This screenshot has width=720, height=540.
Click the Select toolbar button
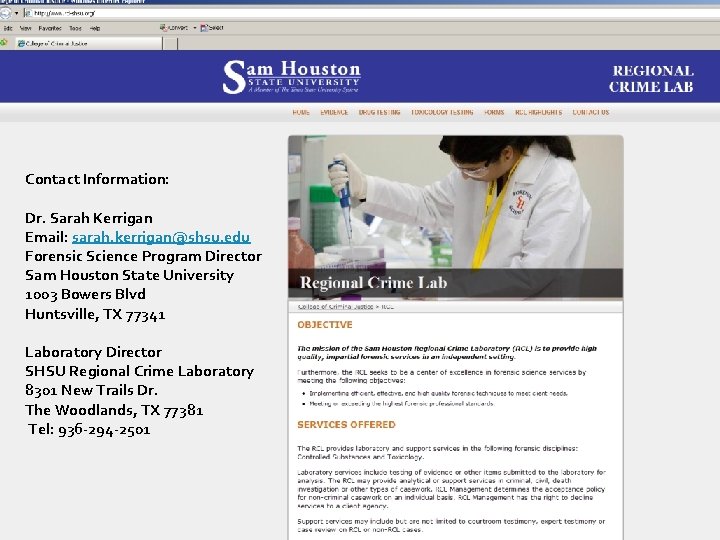[212, 28]
